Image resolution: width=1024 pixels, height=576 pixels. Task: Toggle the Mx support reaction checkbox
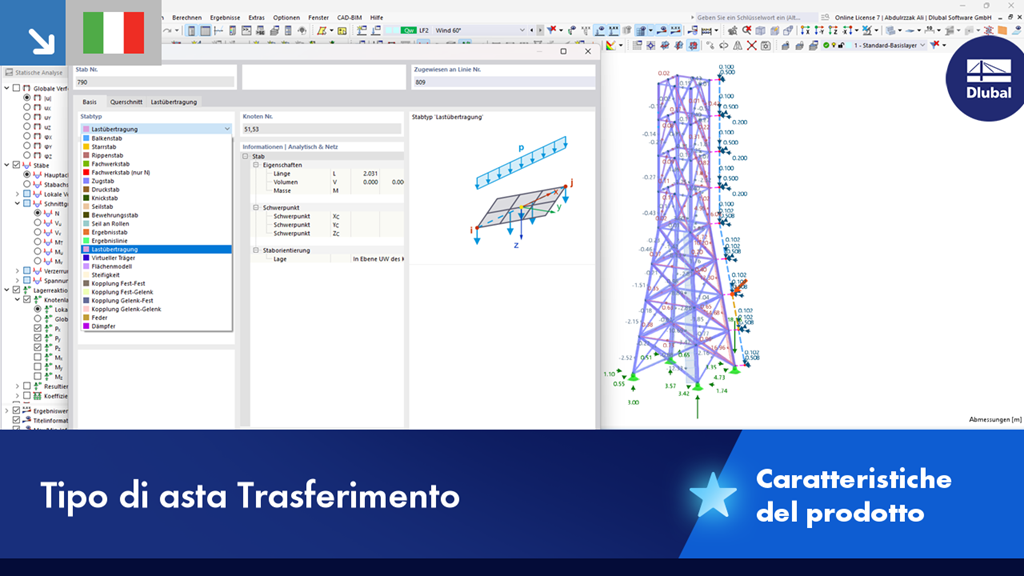[37, 357]
